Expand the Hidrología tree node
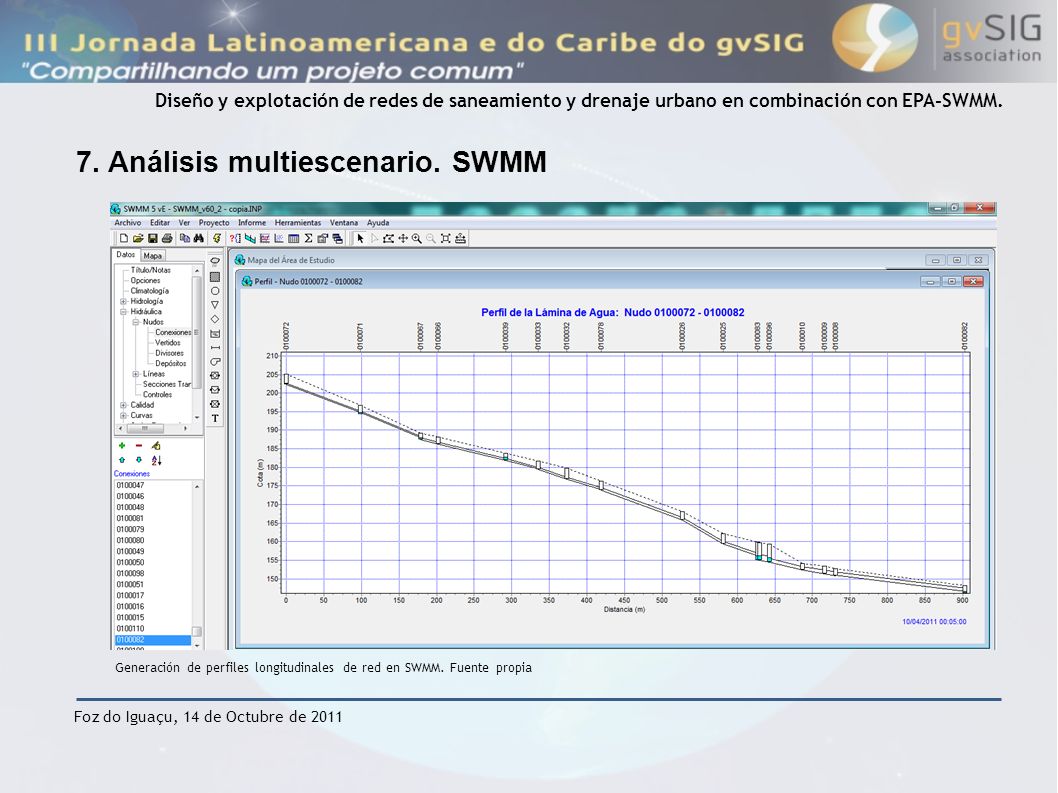Viewport: 1058px width, 793px height. (123, 302)
